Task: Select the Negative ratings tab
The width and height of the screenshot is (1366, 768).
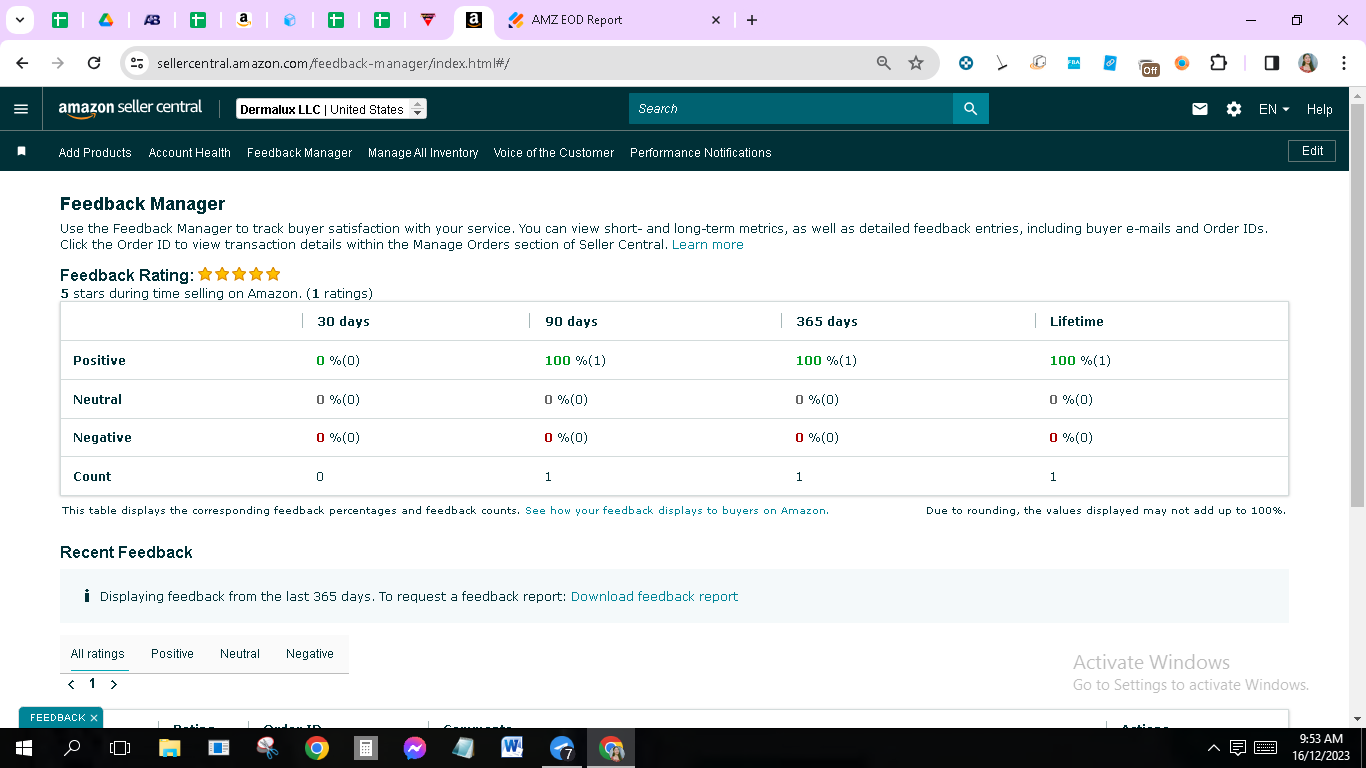Action: pos(310,654)
